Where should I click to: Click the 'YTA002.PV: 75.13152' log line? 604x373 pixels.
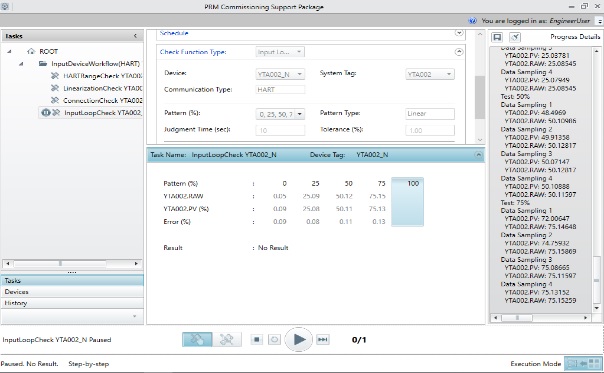[x=537, y=292]
